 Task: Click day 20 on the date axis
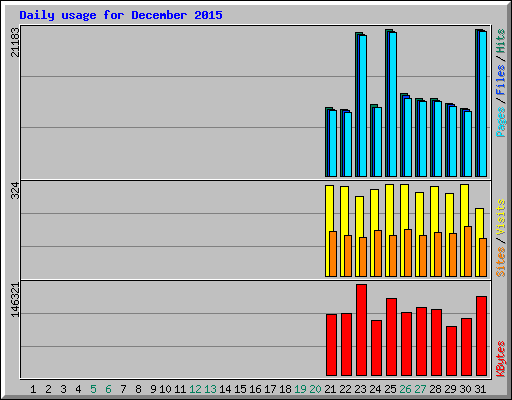315,389
